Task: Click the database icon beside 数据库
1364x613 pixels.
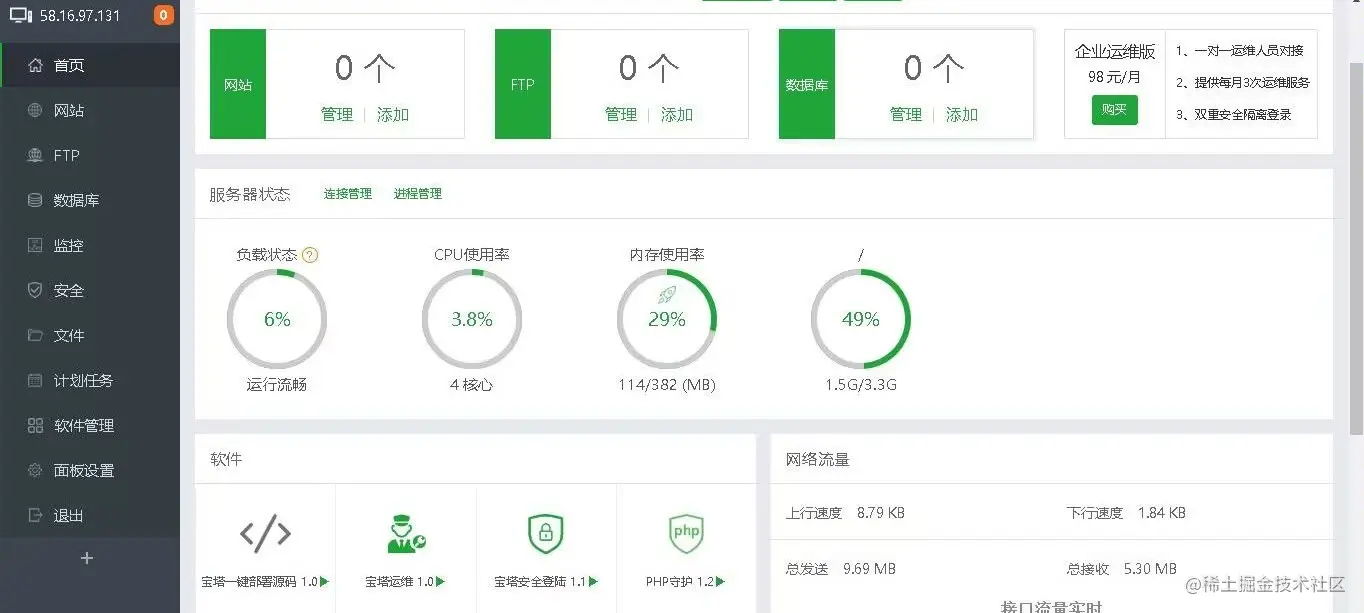Action: [x=35, y=200]
